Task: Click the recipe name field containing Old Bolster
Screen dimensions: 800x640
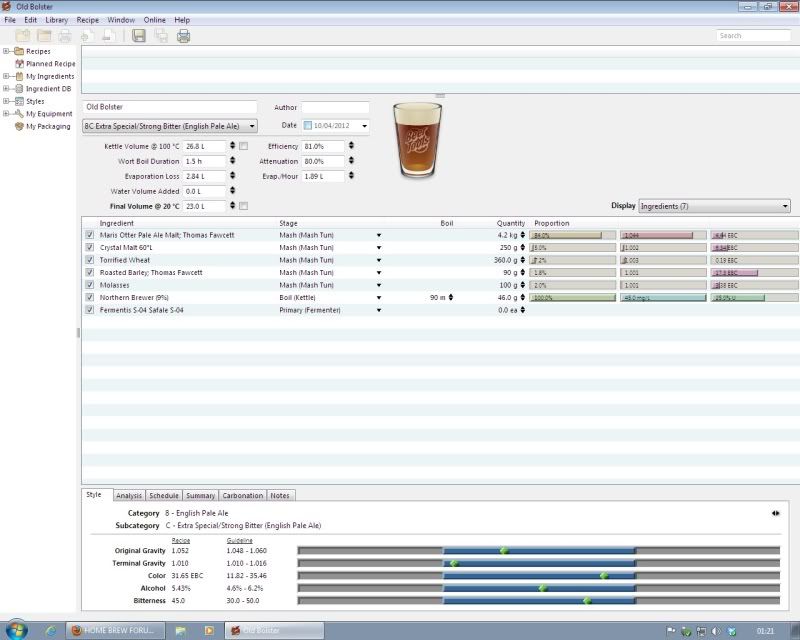Action: tap(170, 107)
